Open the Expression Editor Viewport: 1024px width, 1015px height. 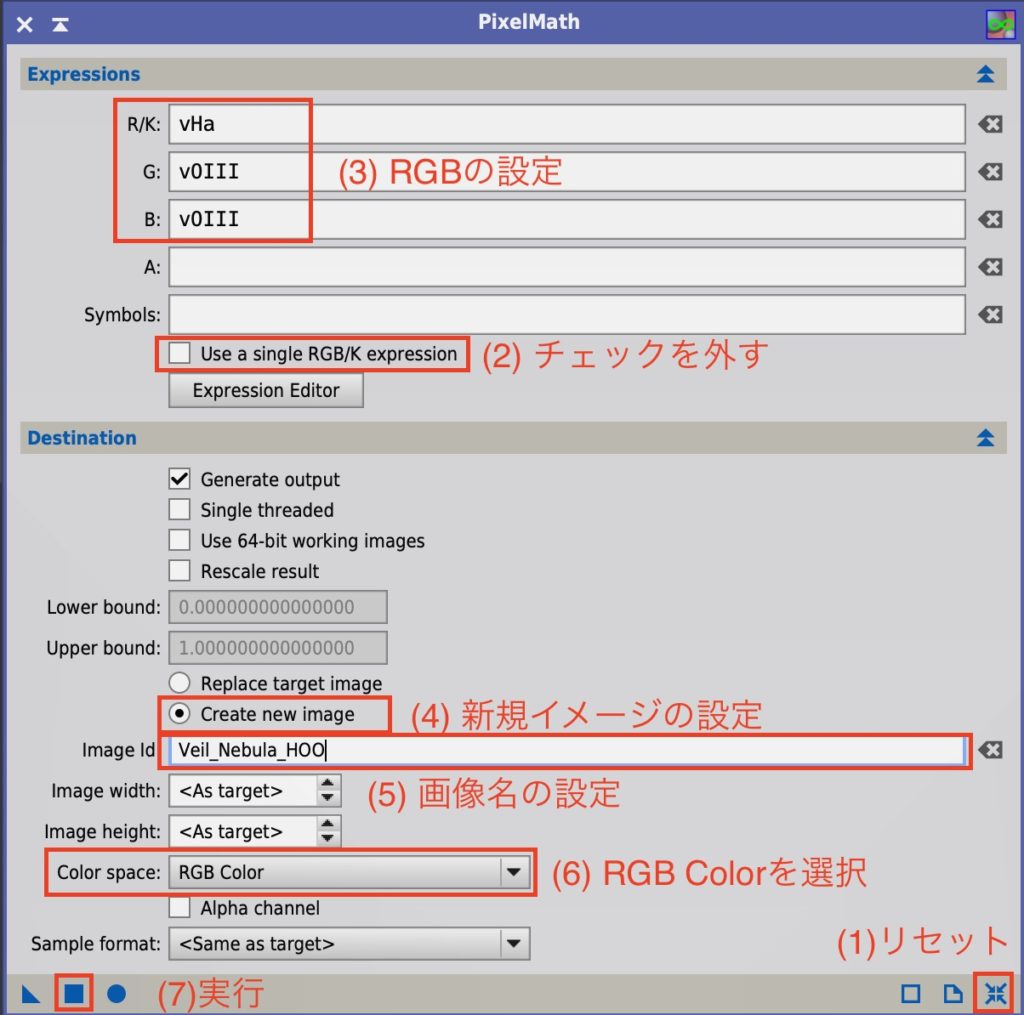[266, 391]
